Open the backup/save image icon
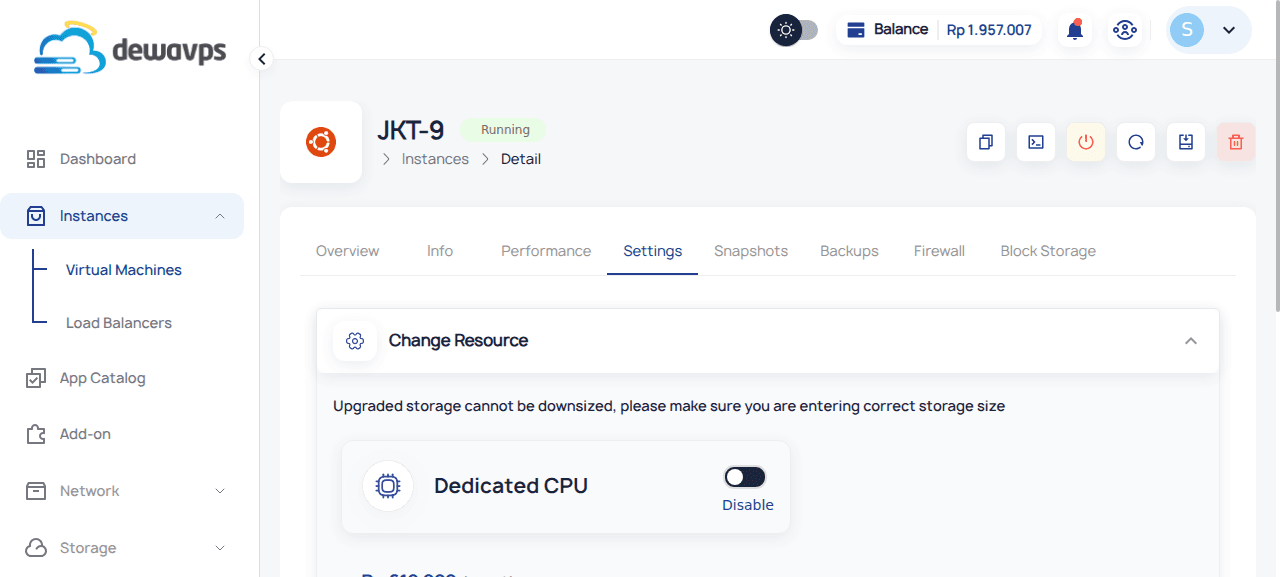The width and height of the screenshot is (1280, 577). tap(1185, 141)
